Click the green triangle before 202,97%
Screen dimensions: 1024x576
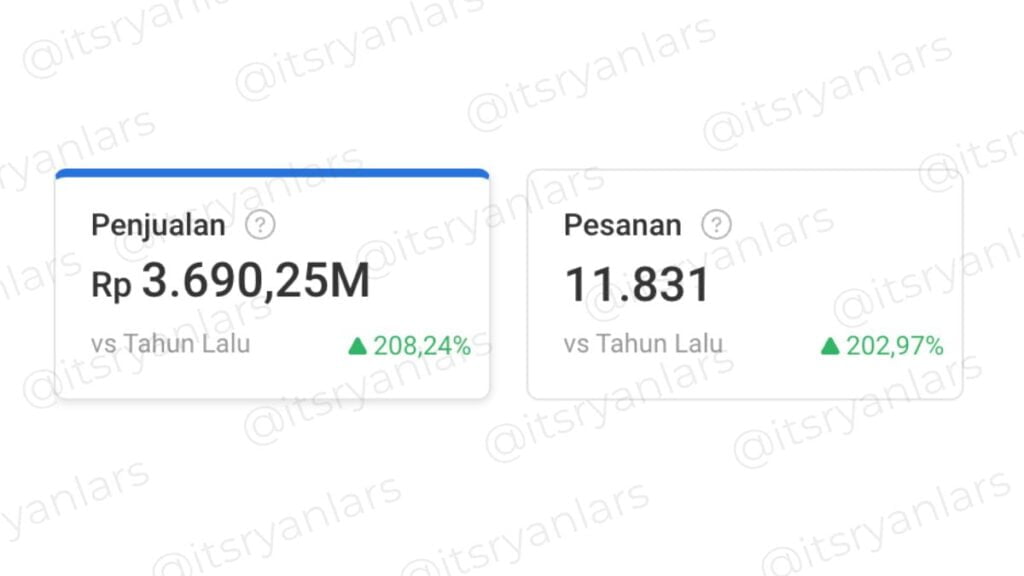(x=829, y=346)
